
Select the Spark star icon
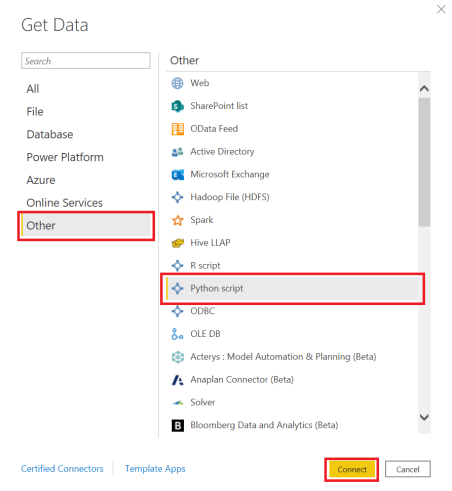pyautogui.click(x=177, y=220)
